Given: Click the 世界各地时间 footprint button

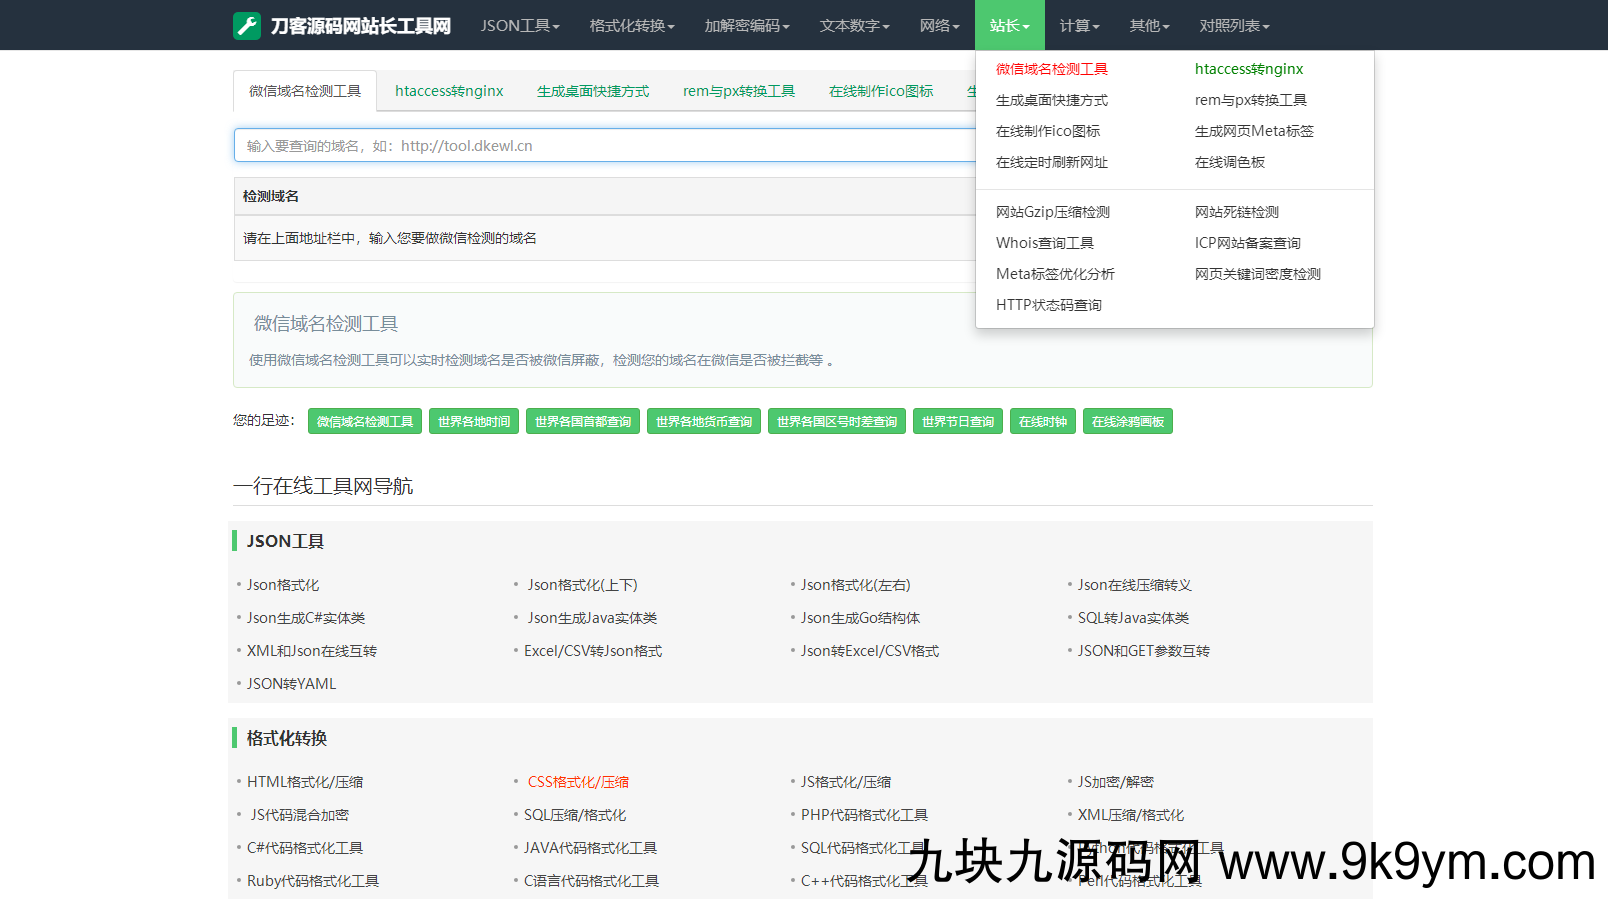Looking at the screenshot, I should click(474, 422).
